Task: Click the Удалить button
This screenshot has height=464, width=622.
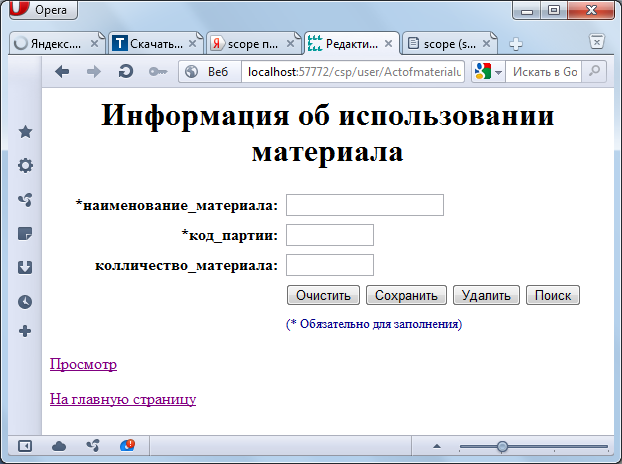Action: click(486, 295)
